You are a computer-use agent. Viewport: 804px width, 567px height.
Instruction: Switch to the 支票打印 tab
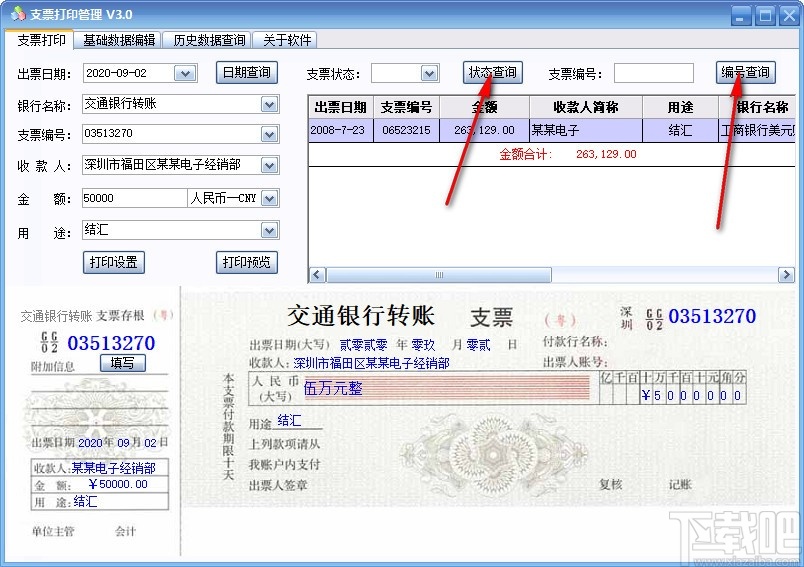click(x=41, y=39)
